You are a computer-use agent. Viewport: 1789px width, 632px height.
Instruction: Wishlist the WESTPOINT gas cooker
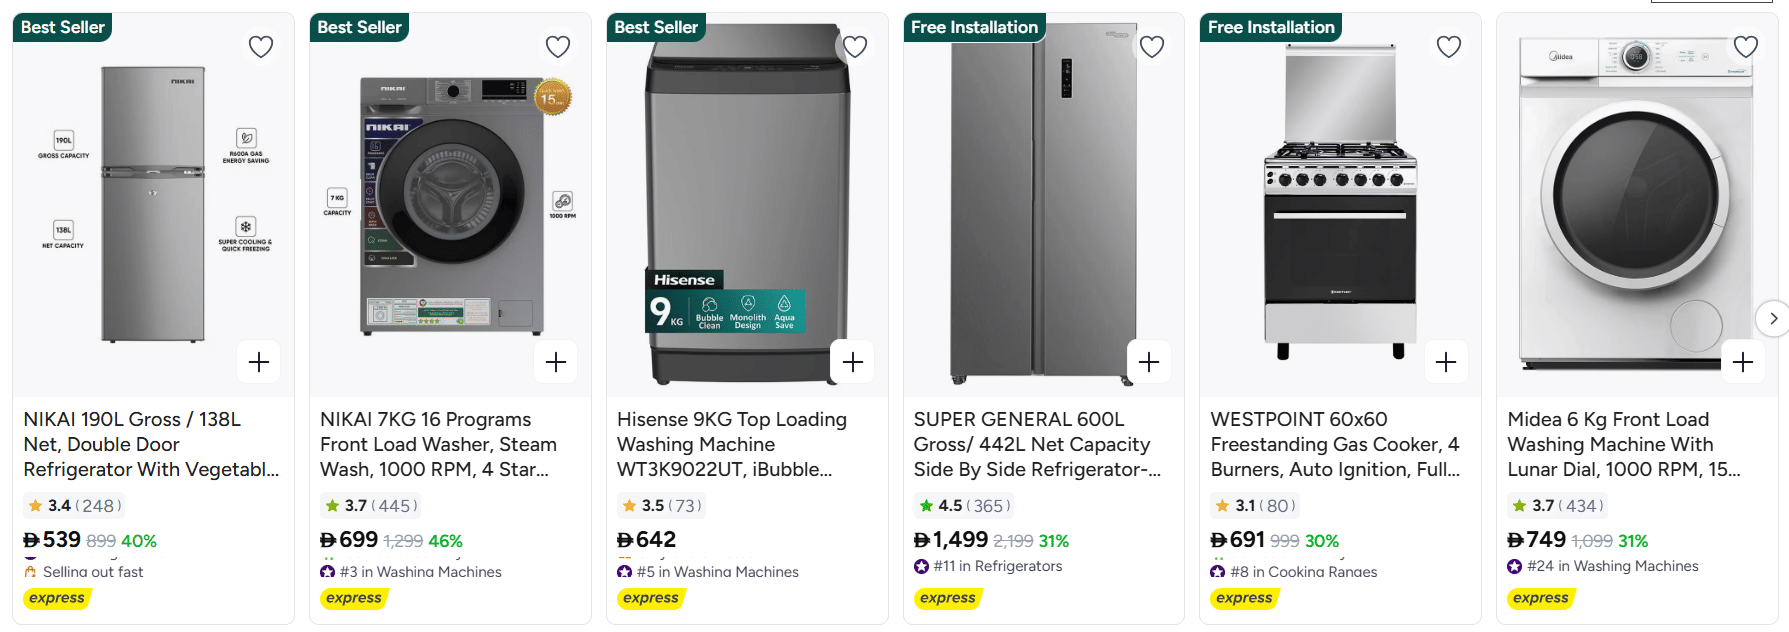click(1449, 47)
